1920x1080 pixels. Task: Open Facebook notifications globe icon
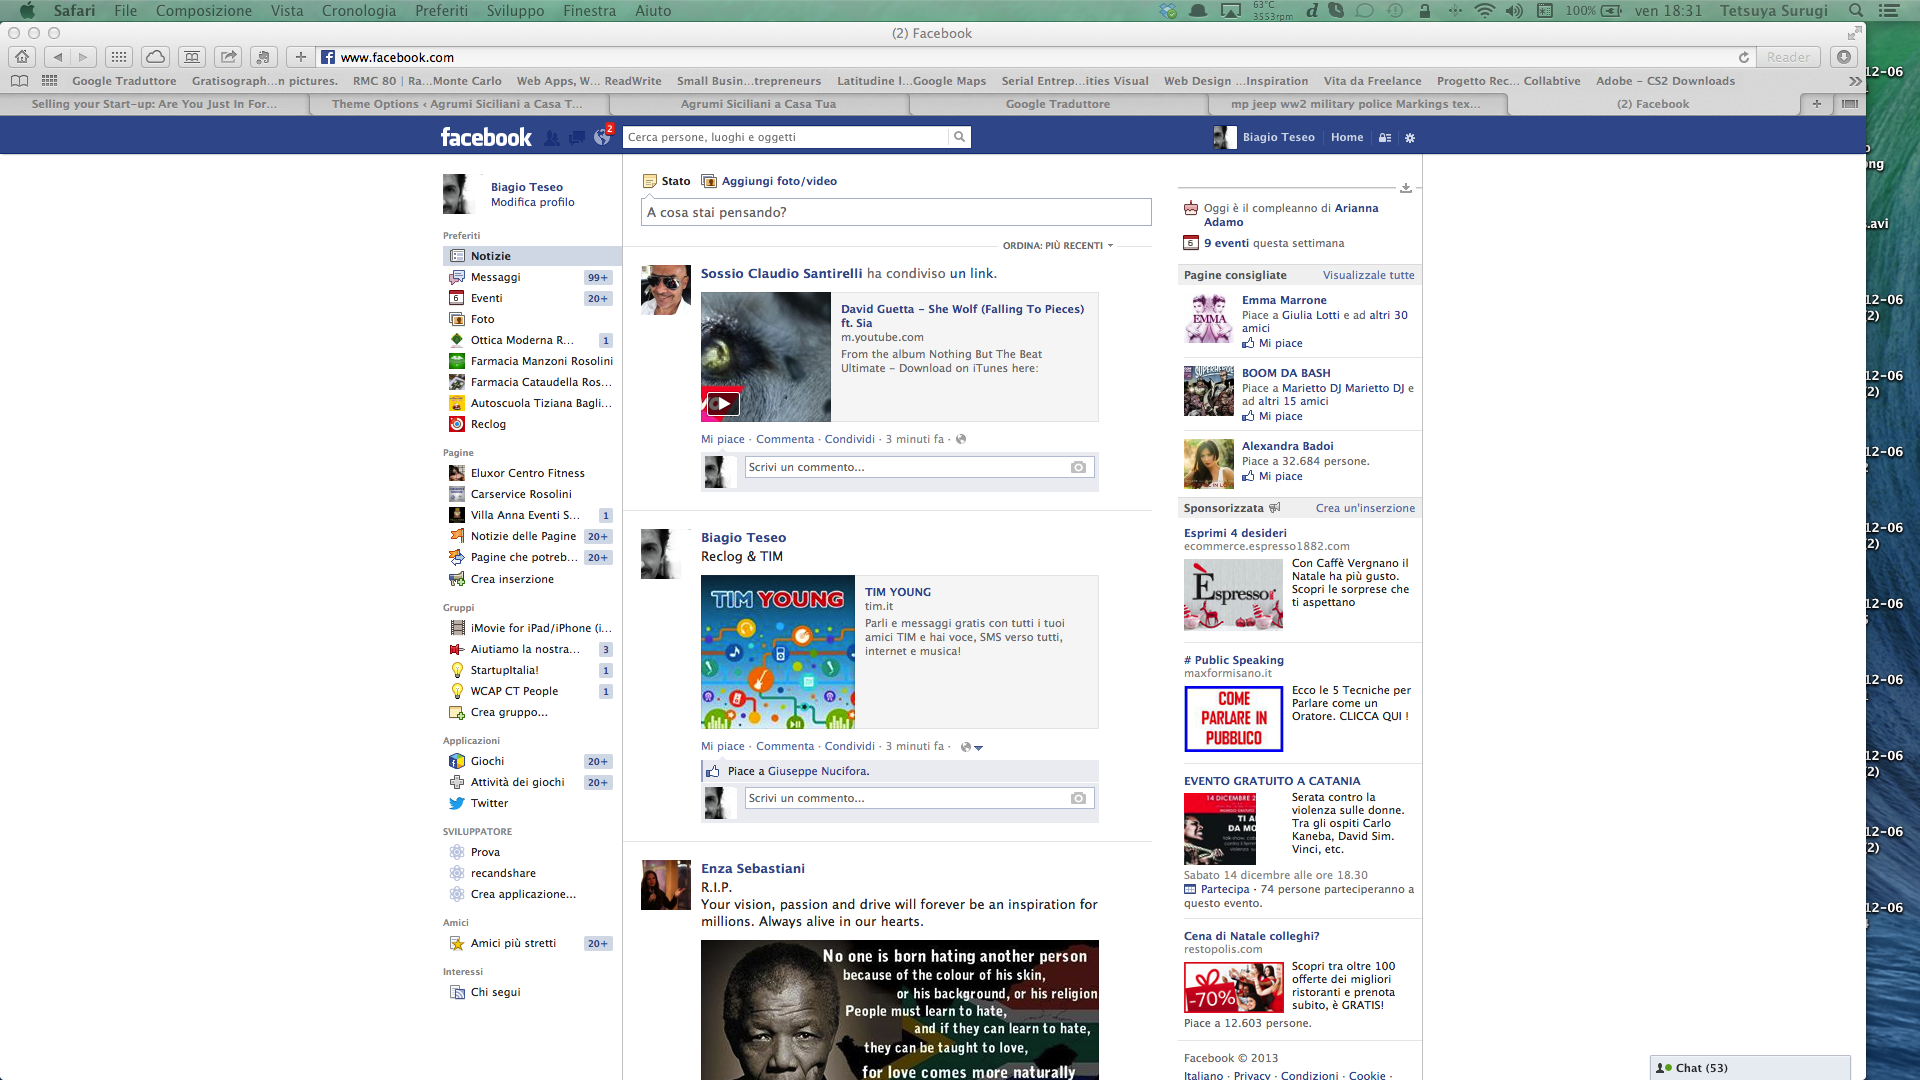coord(602,138)
